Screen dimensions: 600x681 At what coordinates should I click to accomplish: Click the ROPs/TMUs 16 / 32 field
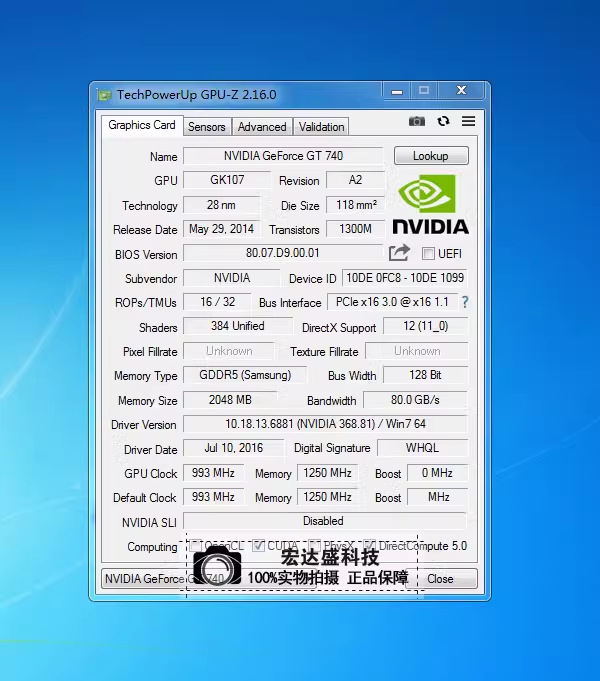click(x=217, y=302)
